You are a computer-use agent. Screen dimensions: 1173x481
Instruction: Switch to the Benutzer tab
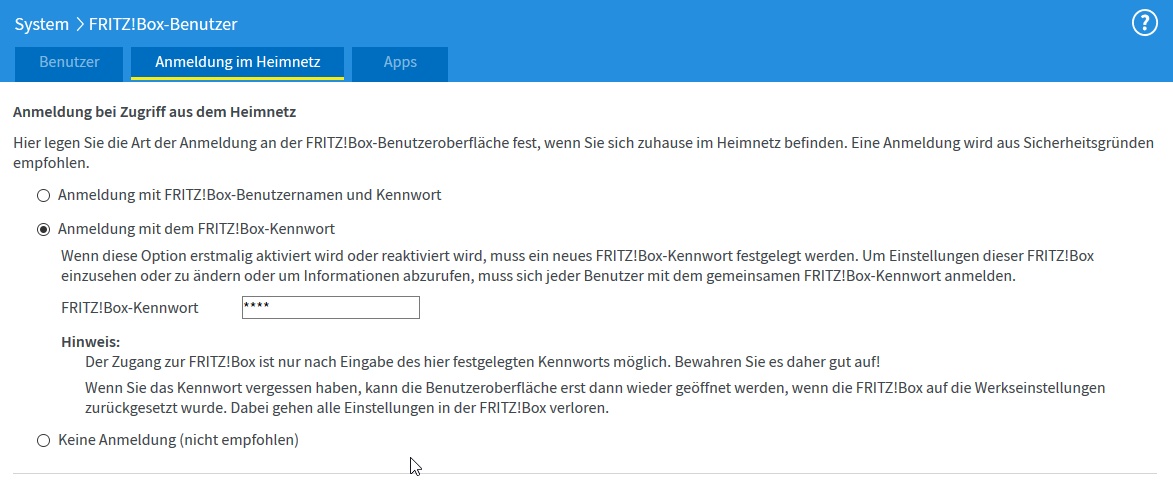(69, 63)
